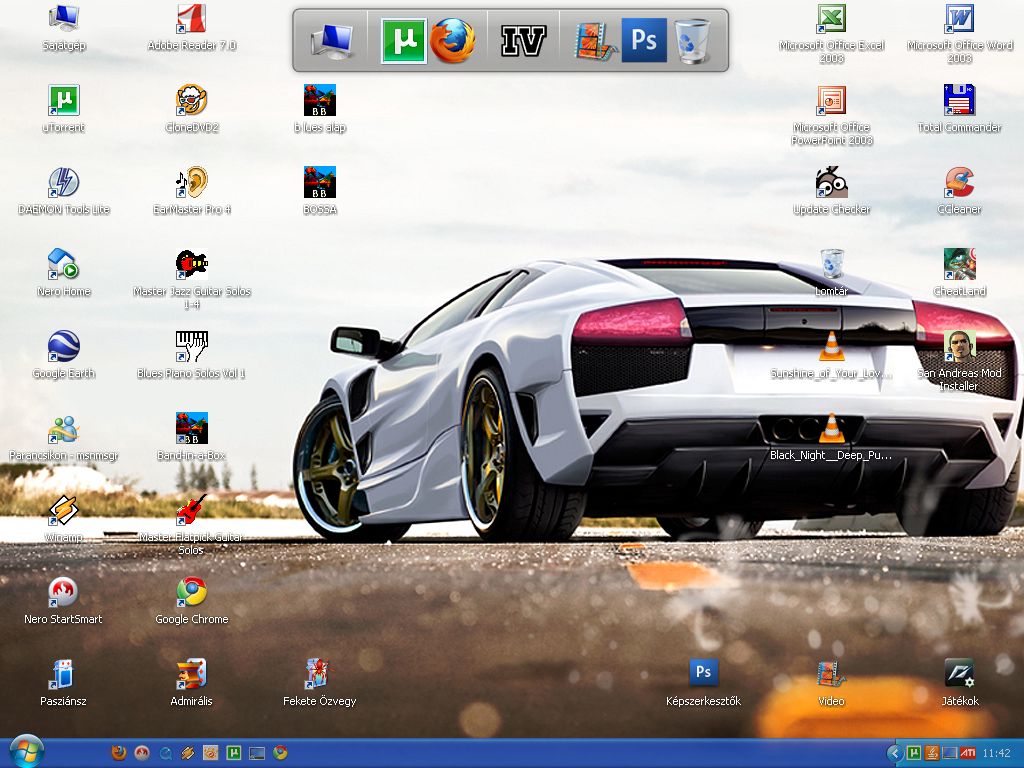Open the My Computer icon in the top dock
The image size is (1024, 768).
tap(332, 40)
